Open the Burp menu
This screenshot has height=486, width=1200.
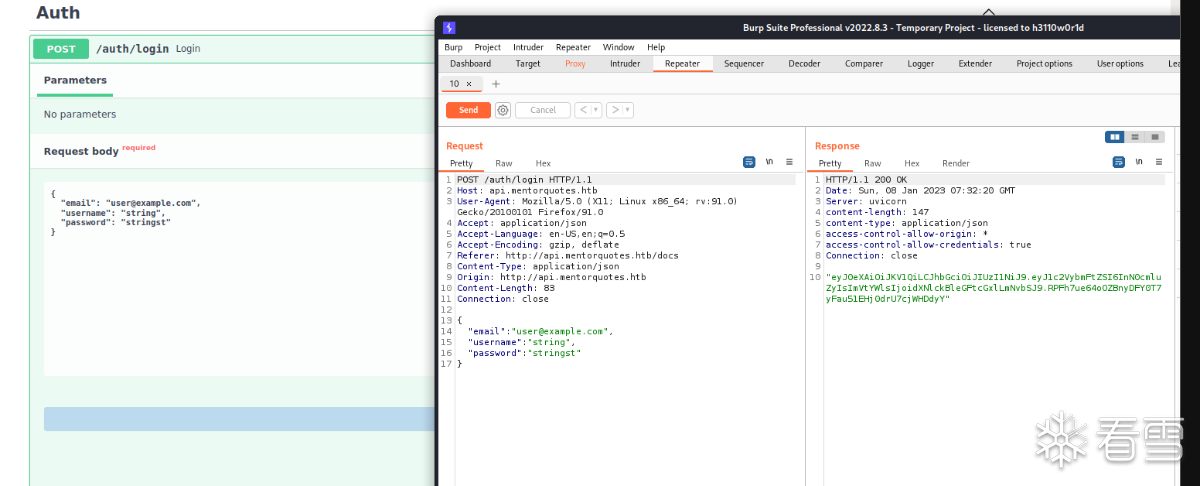tap(453, 47)
